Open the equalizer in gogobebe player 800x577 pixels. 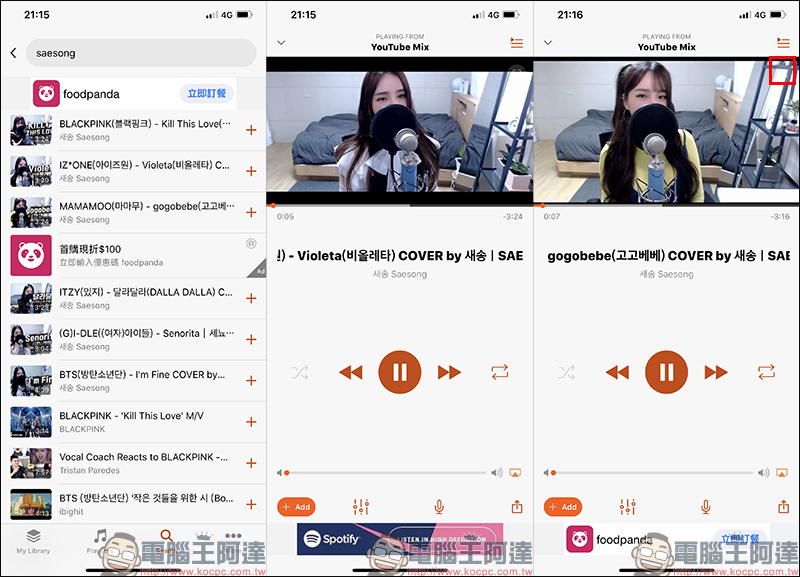(x=628, y=507)
